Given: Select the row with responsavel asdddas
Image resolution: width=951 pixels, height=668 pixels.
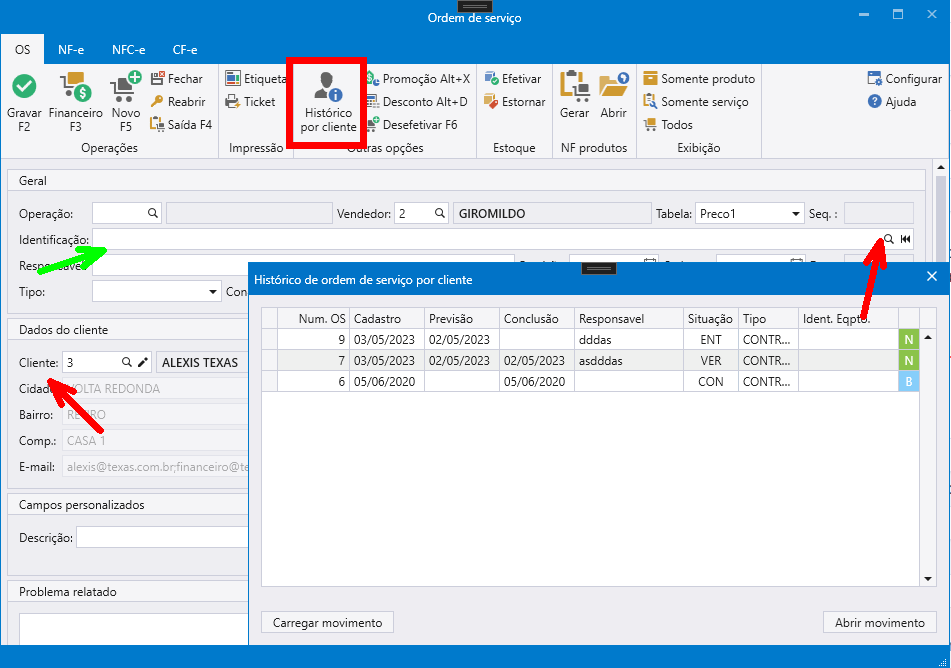Looking at the screenshot, I should (590, 360).
